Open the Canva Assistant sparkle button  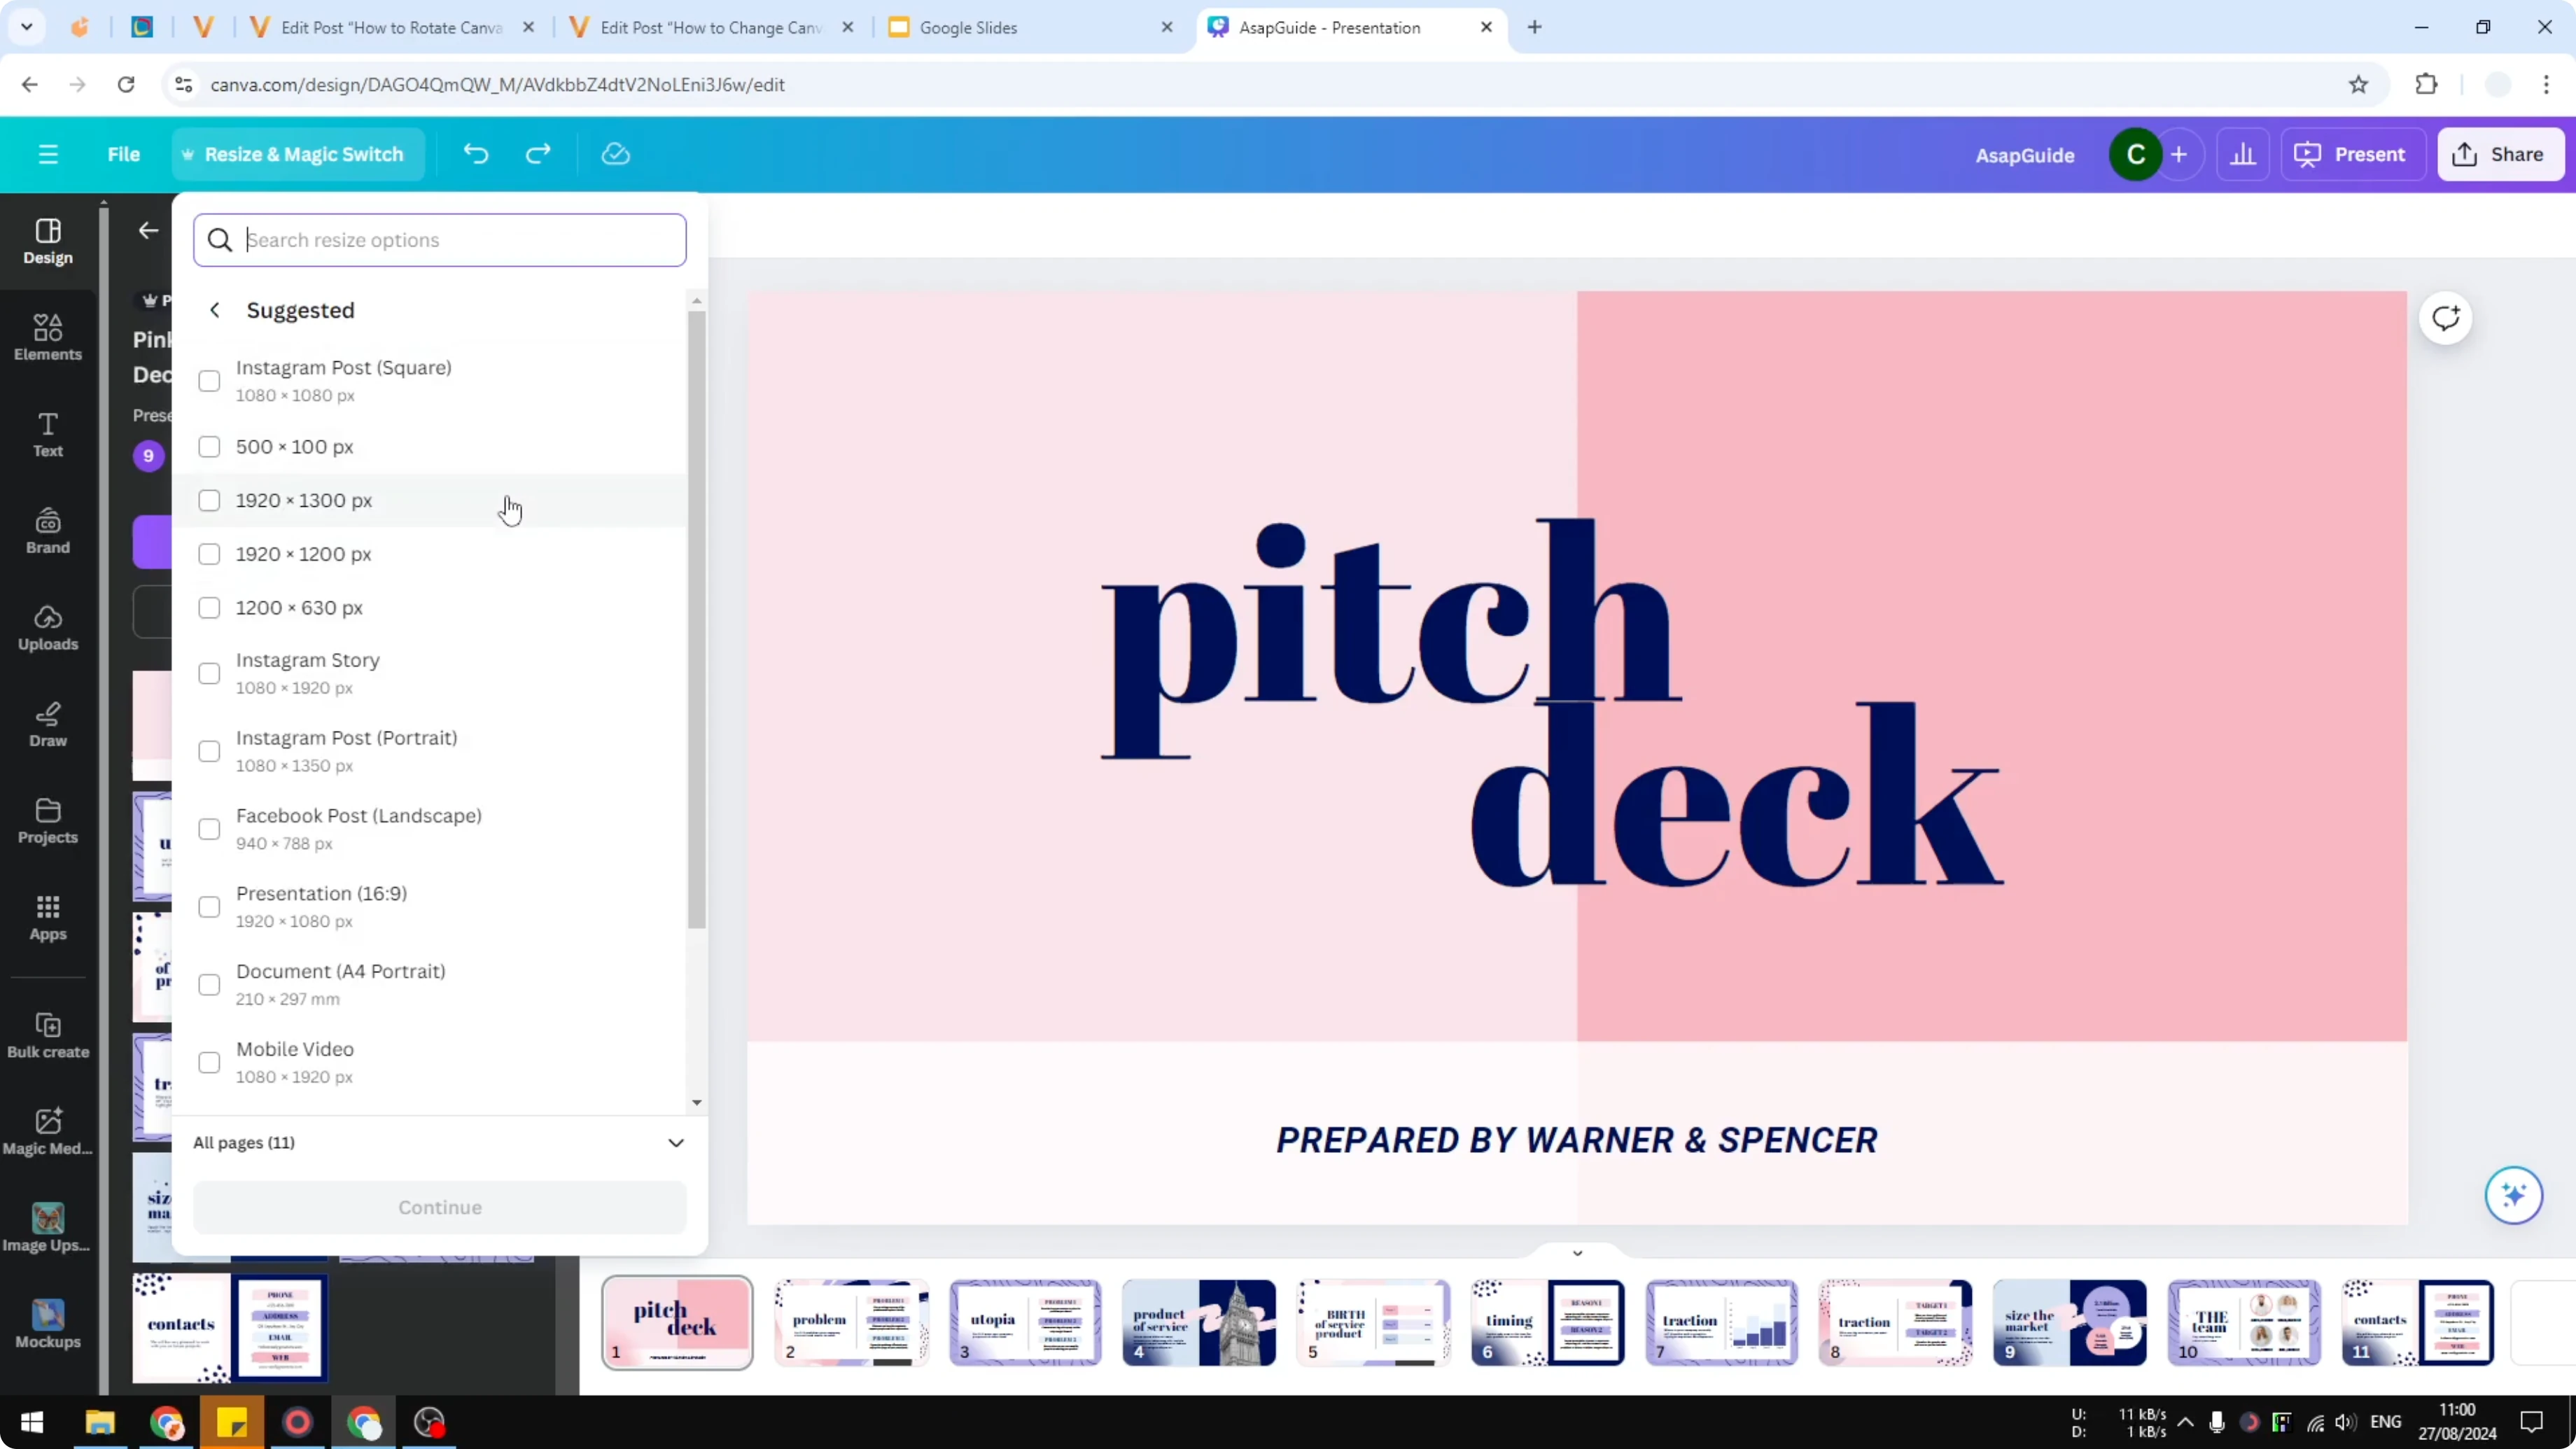tap(2514, 1194)
